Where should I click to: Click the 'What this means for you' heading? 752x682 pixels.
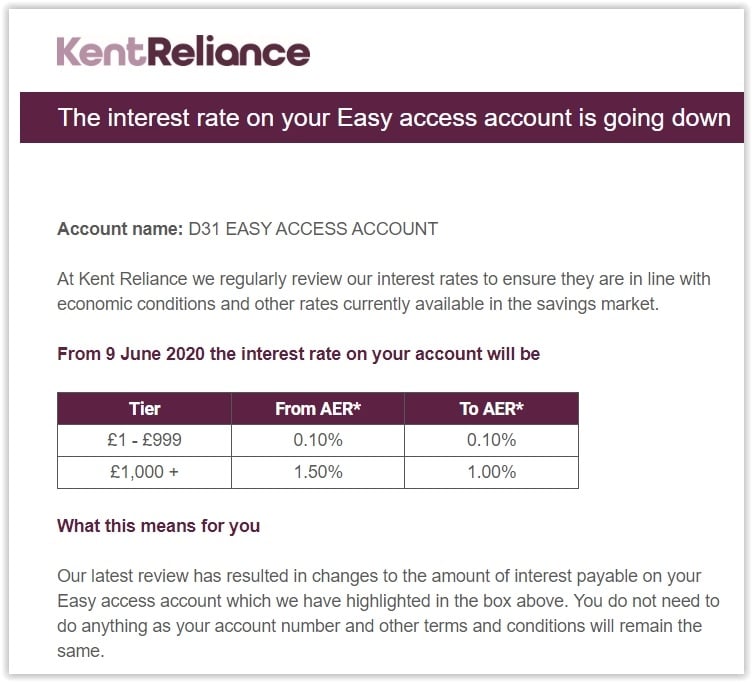click(158, 526)
